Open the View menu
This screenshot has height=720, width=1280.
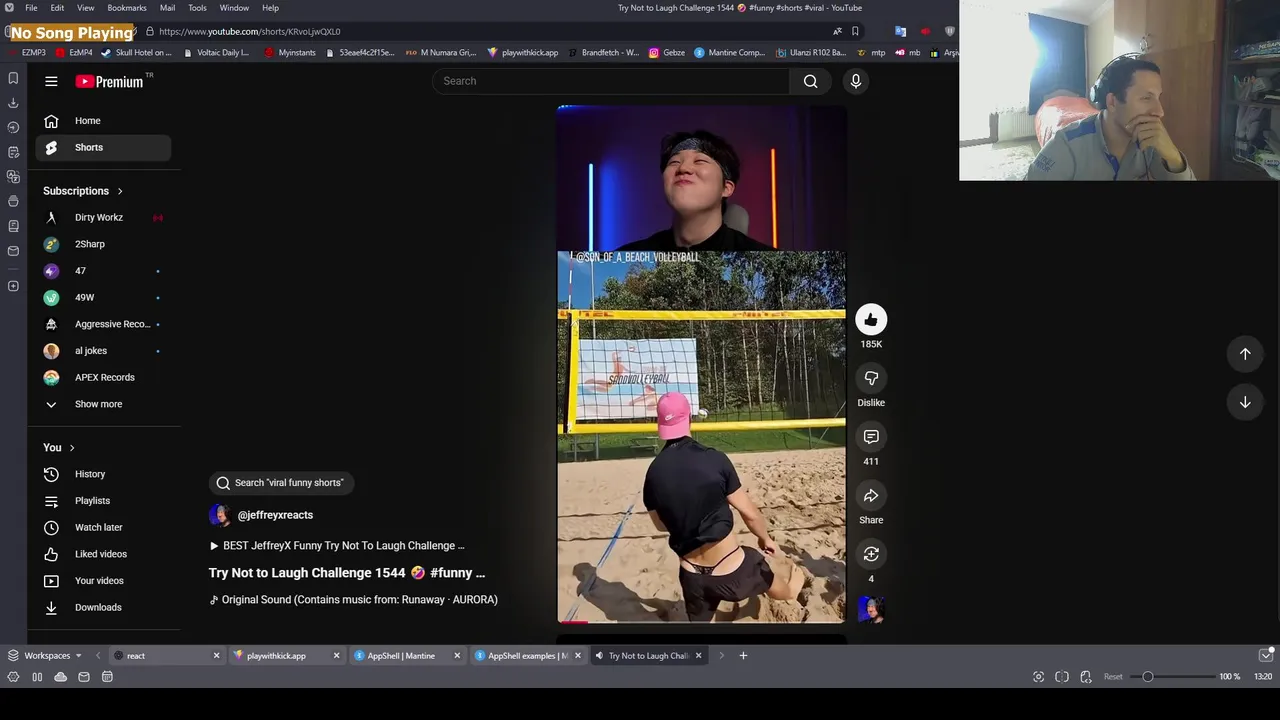[85, 8]
